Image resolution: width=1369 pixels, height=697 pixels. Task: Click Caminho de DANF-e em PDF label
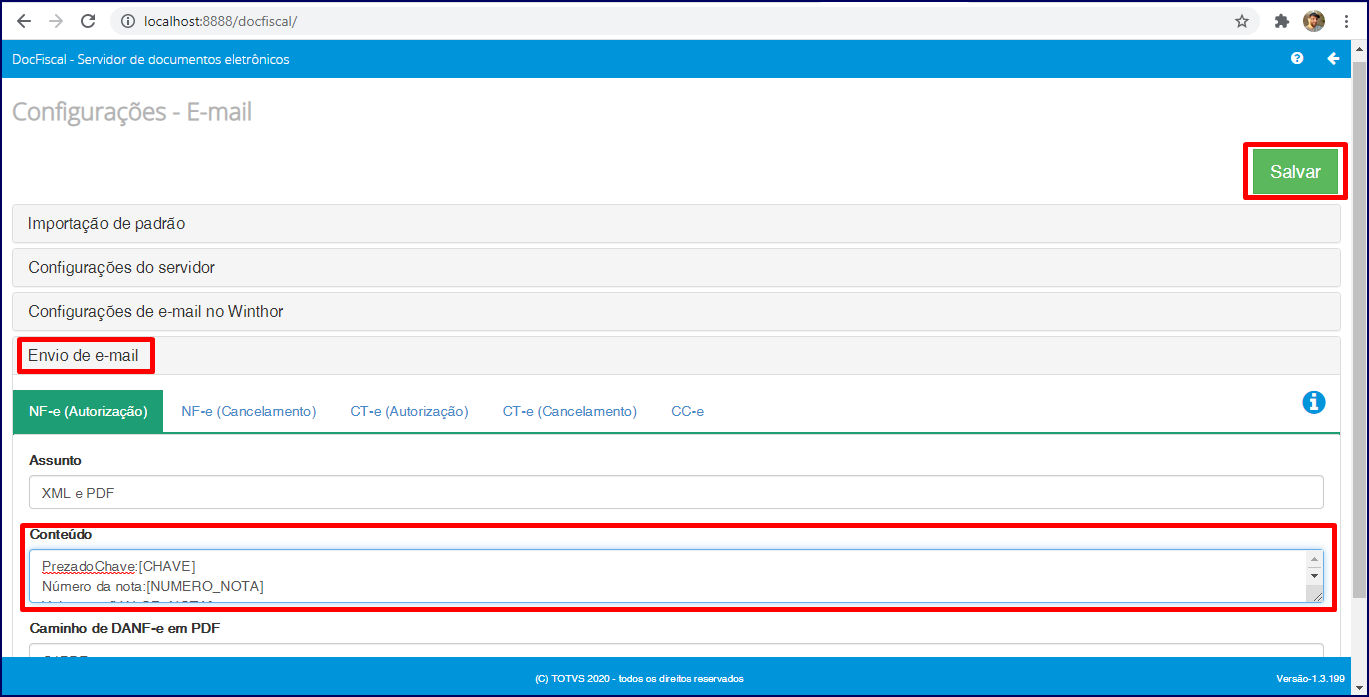coord(125,628)
